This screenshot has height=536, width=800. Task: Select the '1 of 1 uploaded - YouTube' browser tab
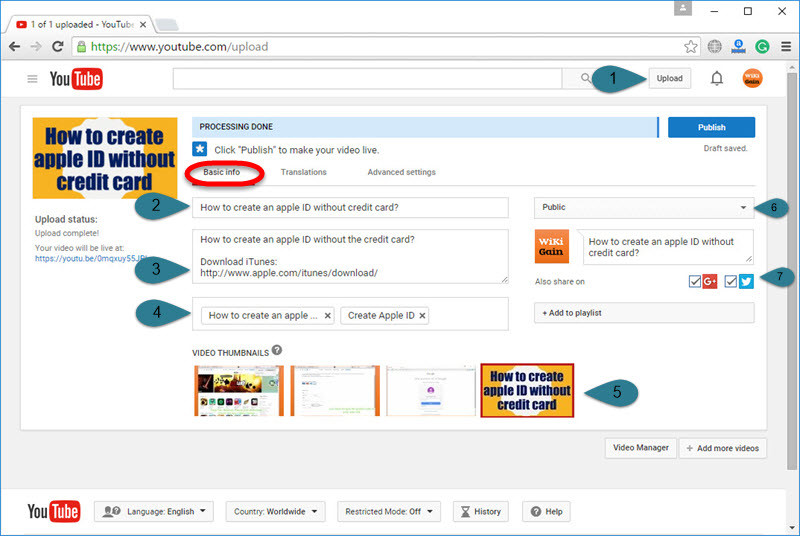[79, 24]
